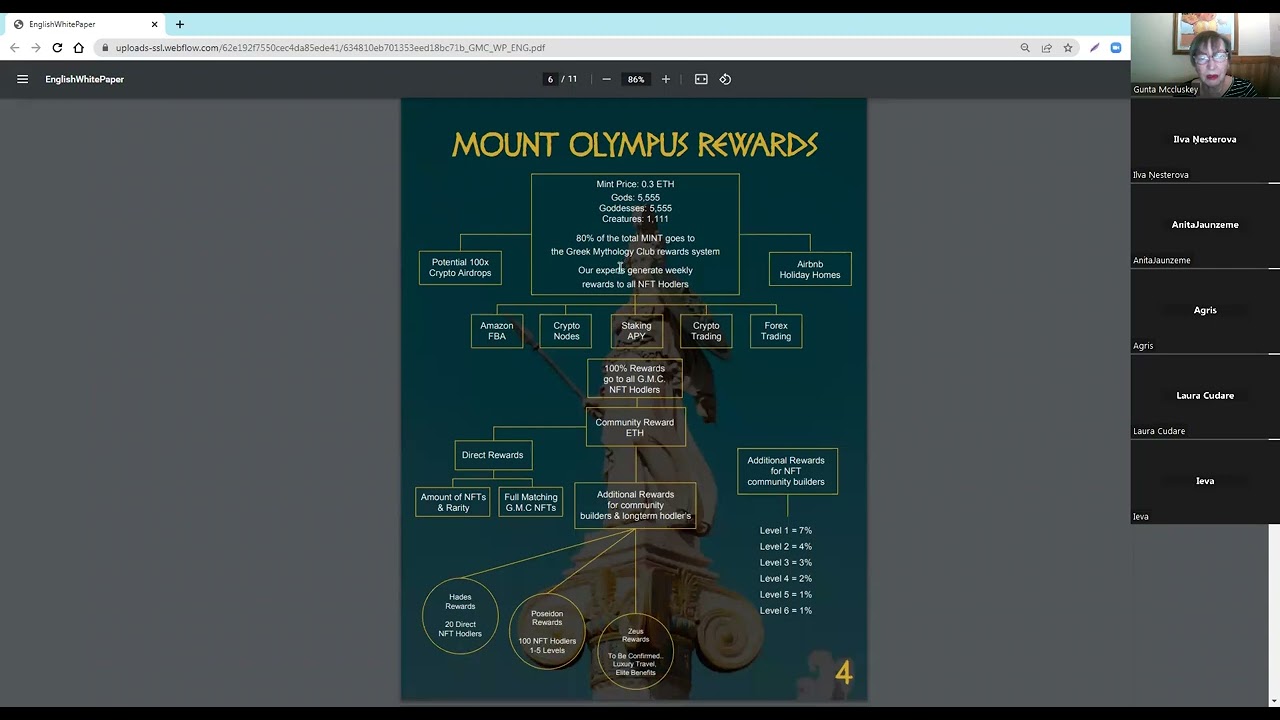Select participant tile Ilva Nesterova

[x=1205, y=140]
